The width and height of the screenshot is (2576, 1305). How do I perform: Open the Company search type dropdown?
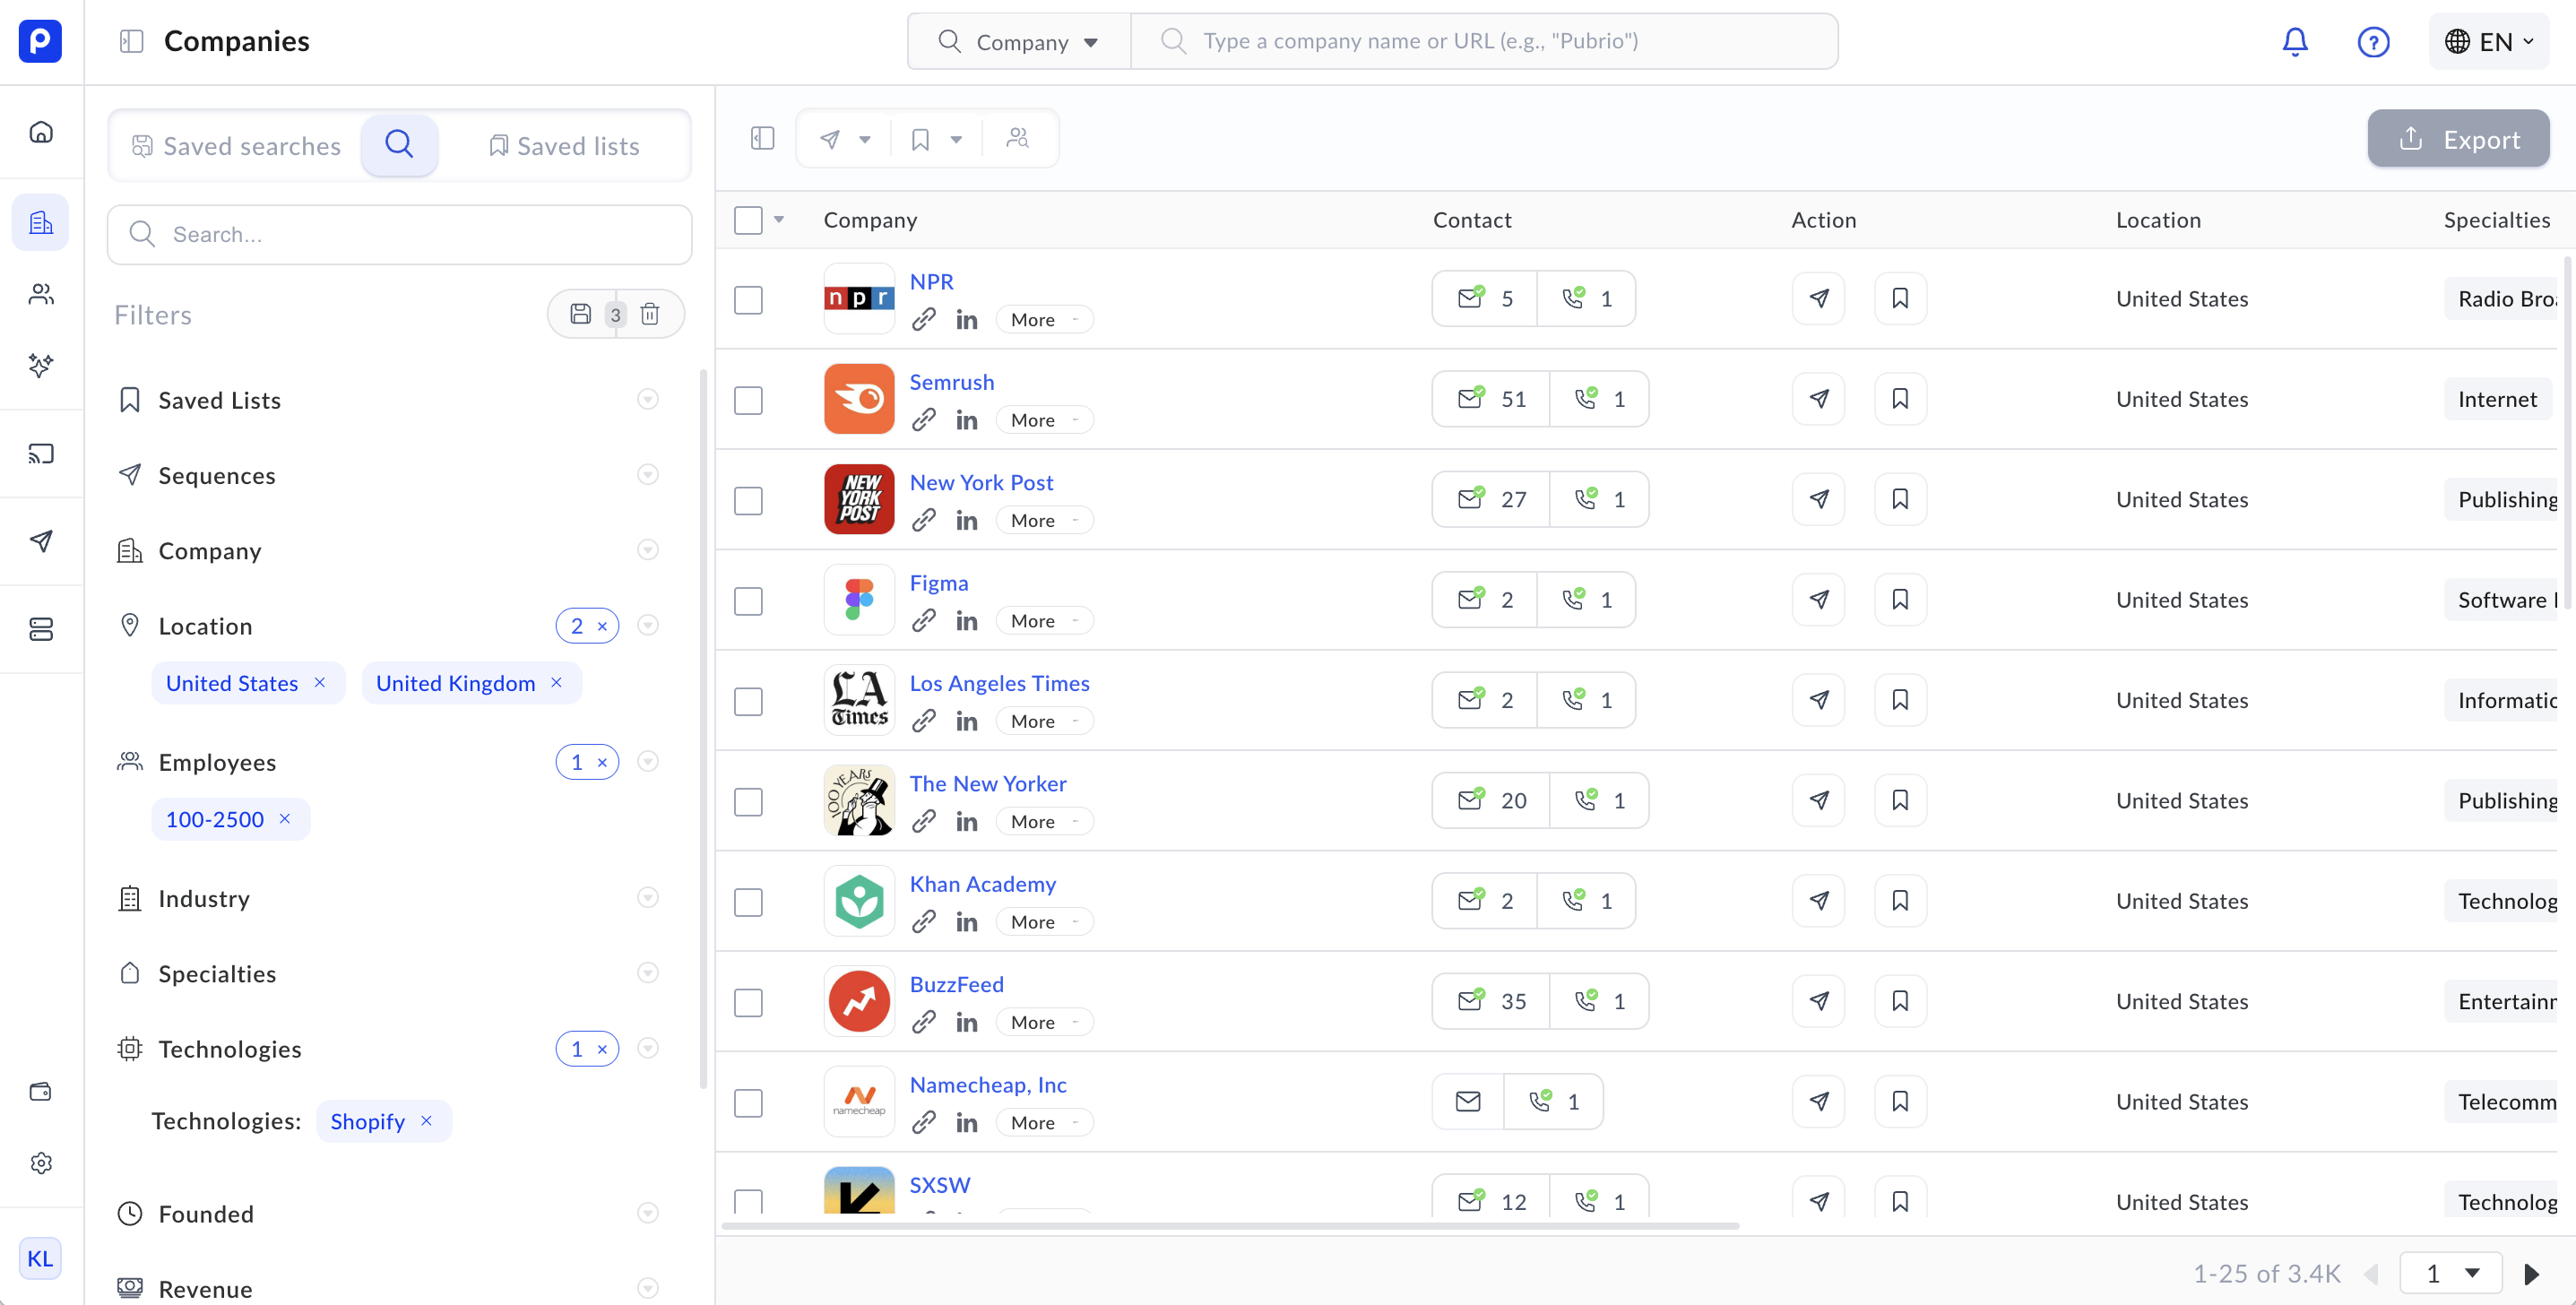pos(1019,41)
